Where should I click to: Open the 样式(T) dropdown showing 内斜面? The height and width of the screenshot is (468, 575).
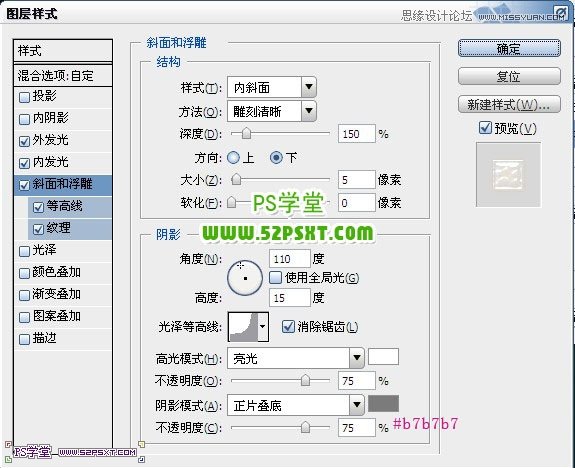[x=272, y=87]
